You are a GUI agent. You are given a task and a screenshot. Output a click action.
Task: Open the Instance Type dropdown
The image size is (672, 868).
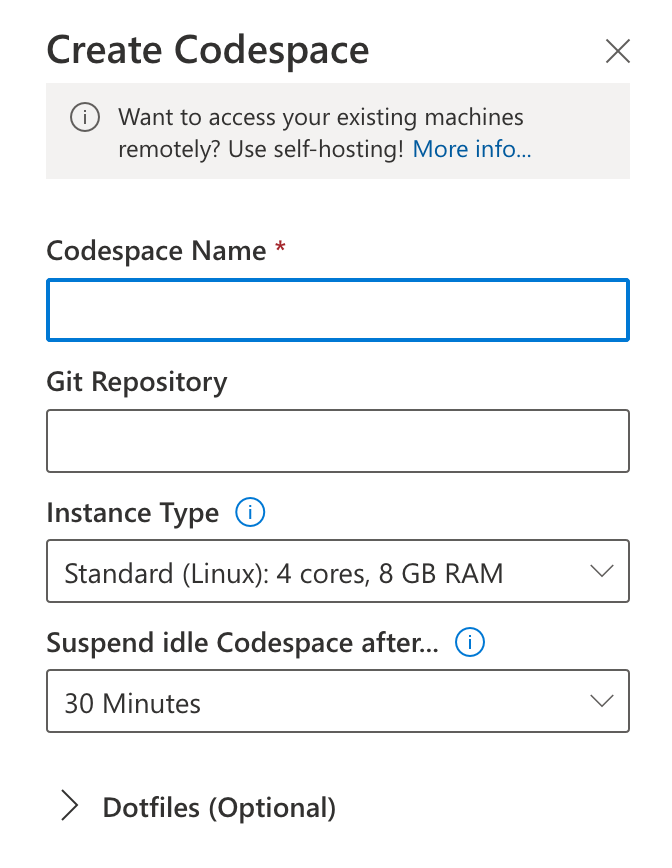(338, 571)
